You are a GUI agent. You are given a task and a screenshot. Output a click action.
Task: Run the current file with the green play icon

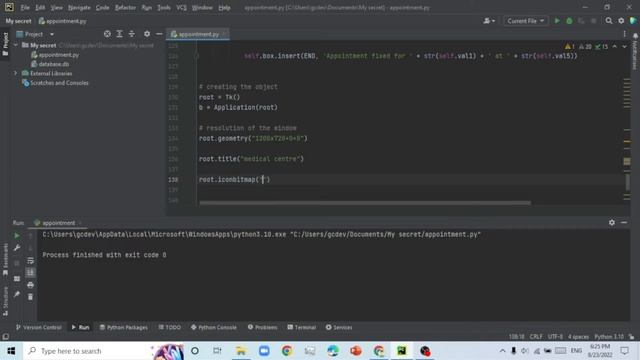(557, 21)
